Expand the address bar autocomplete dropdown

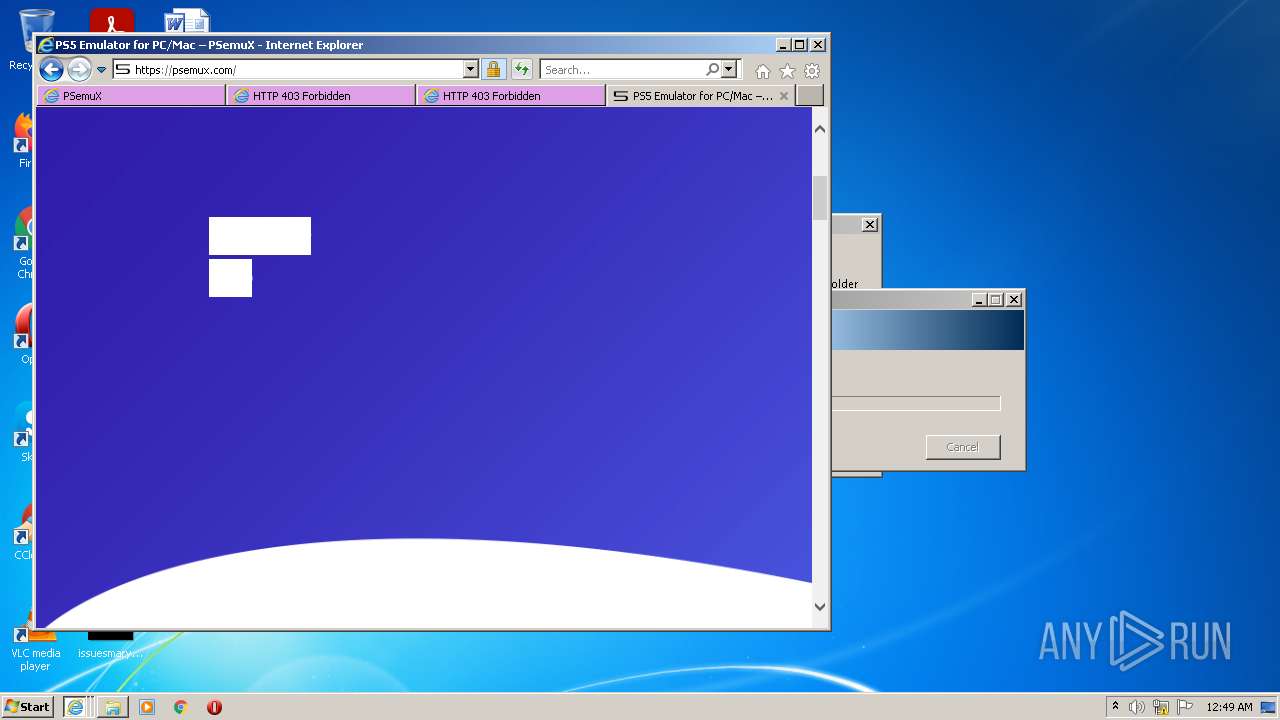coord(471,70)
